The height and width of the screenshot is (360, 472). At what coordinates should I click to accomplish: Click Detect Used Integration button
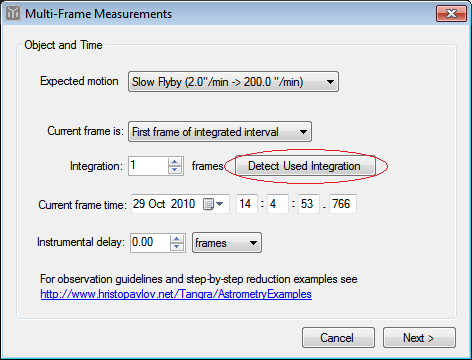click(305, 166)
